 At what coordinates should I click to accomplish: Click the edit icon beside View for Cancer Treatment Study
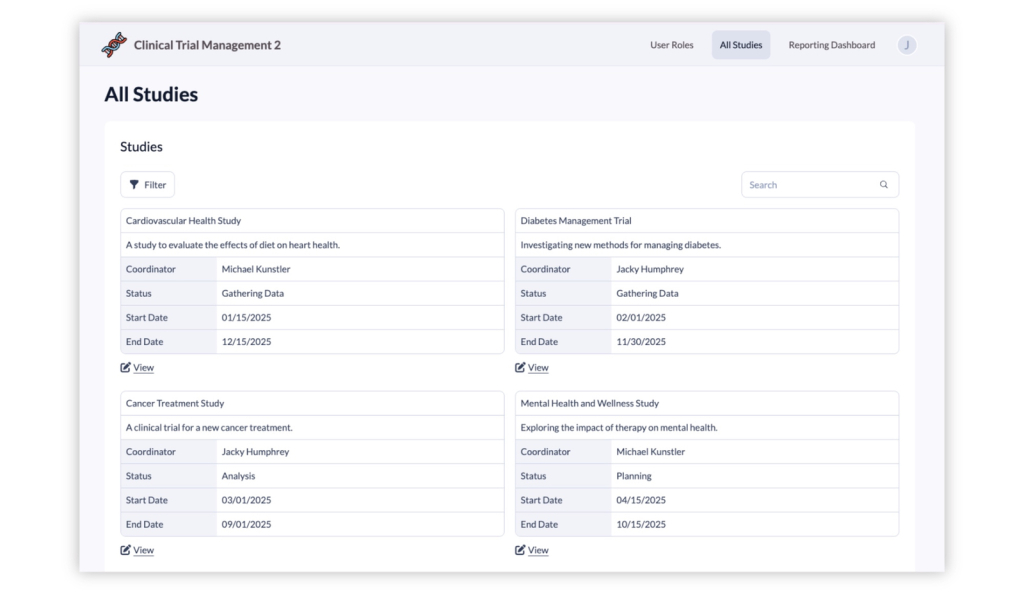pyautogui.click(x=124, y=550)
